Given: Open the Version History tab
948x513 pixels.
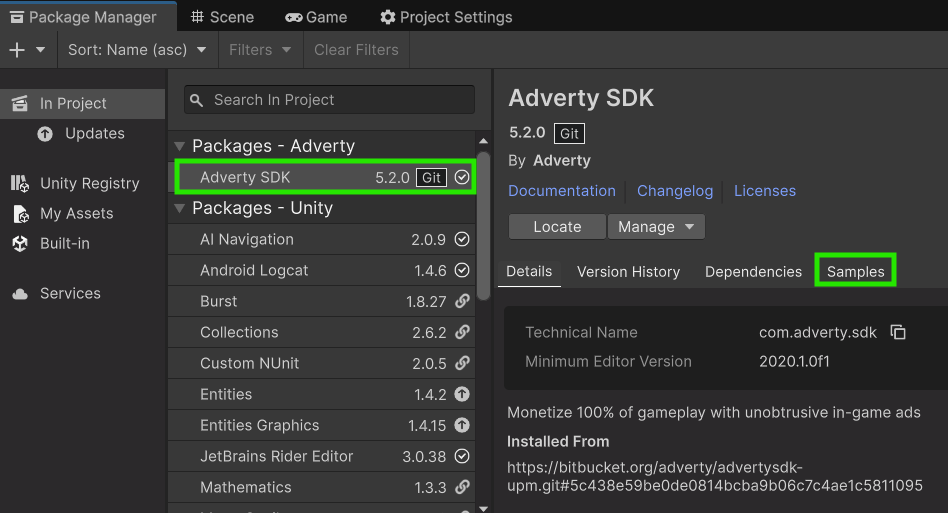Looking at the screenshot, I should point(628,272).
